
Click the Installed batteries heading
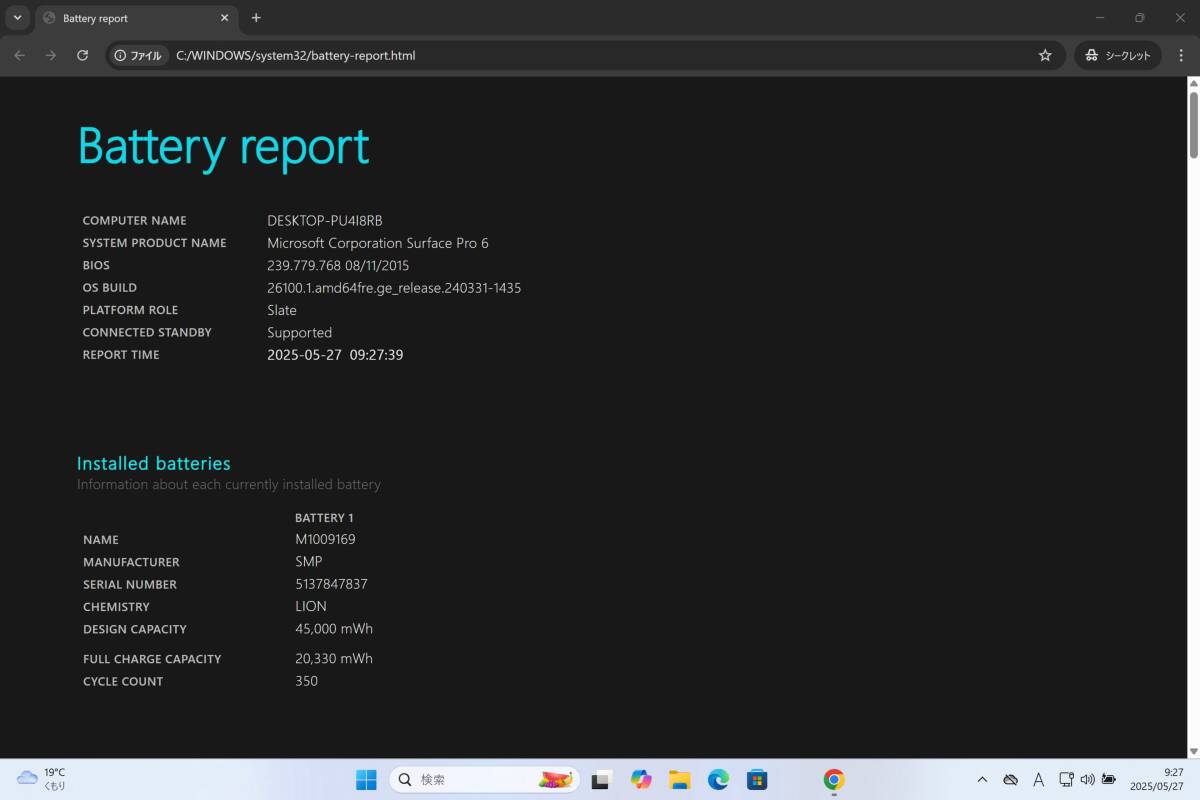click(x=154, y=463)
